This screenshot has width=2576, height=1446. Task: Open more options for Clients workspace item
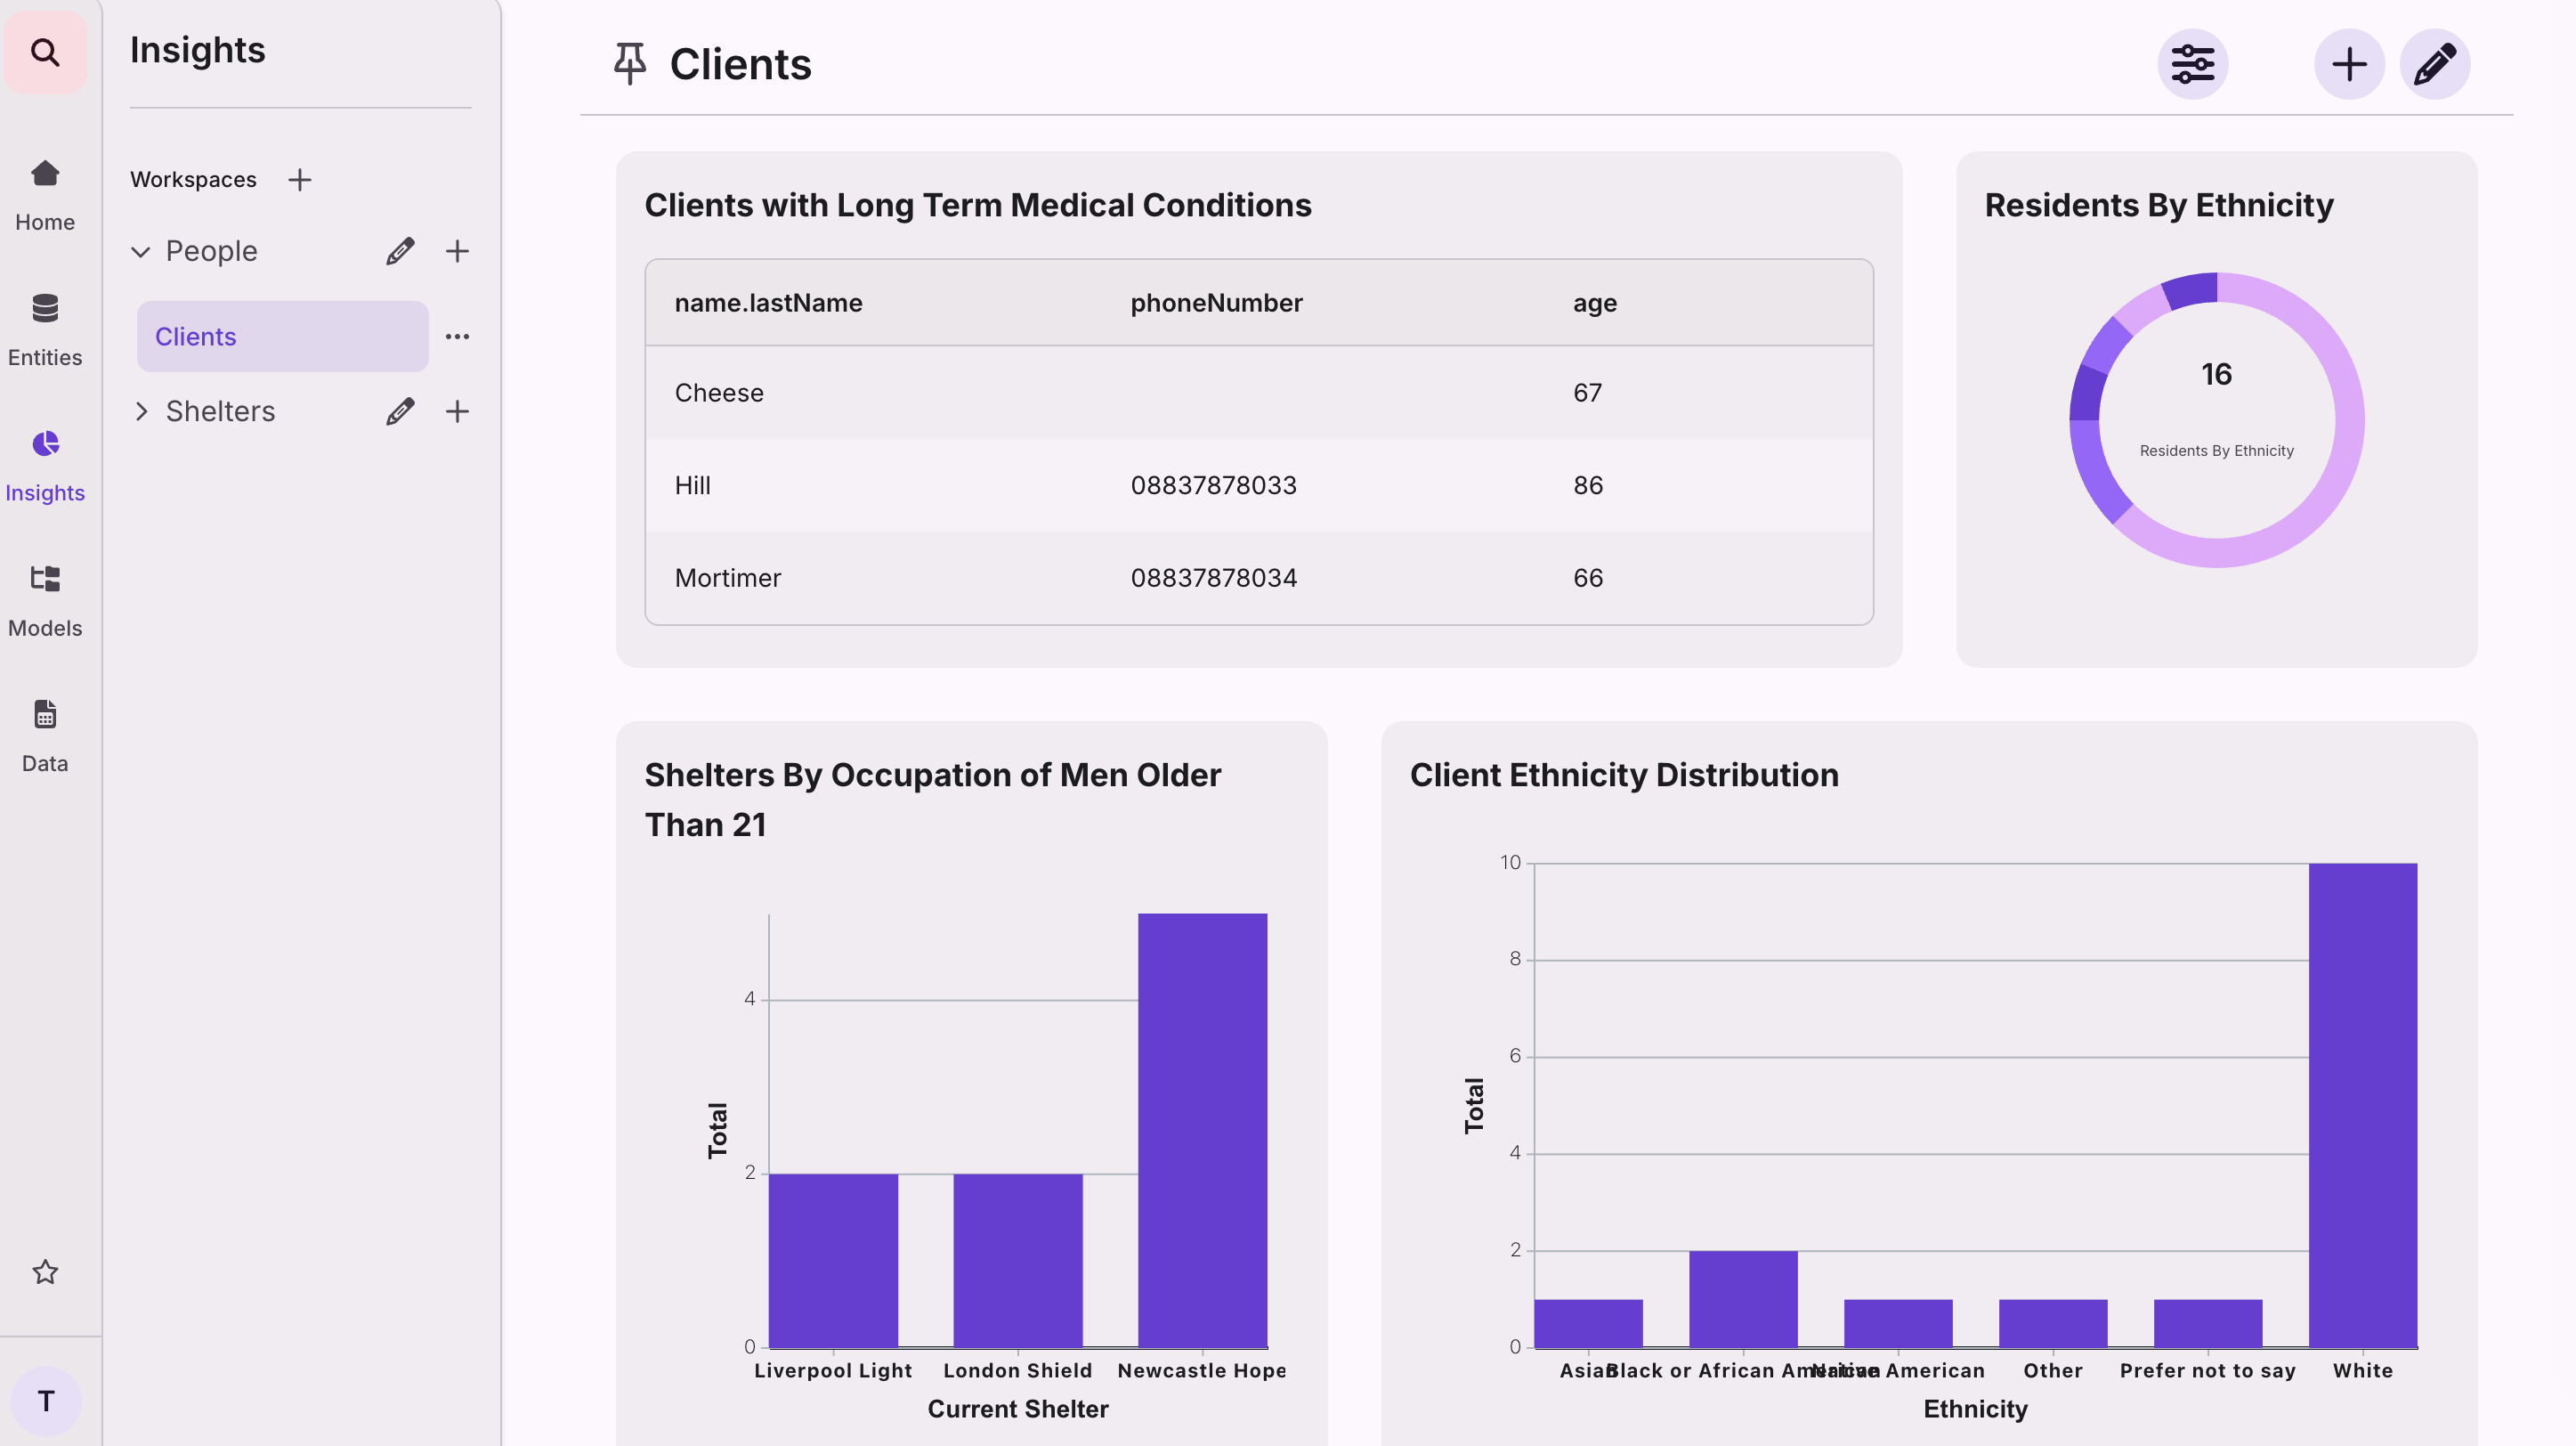(457, 336)
